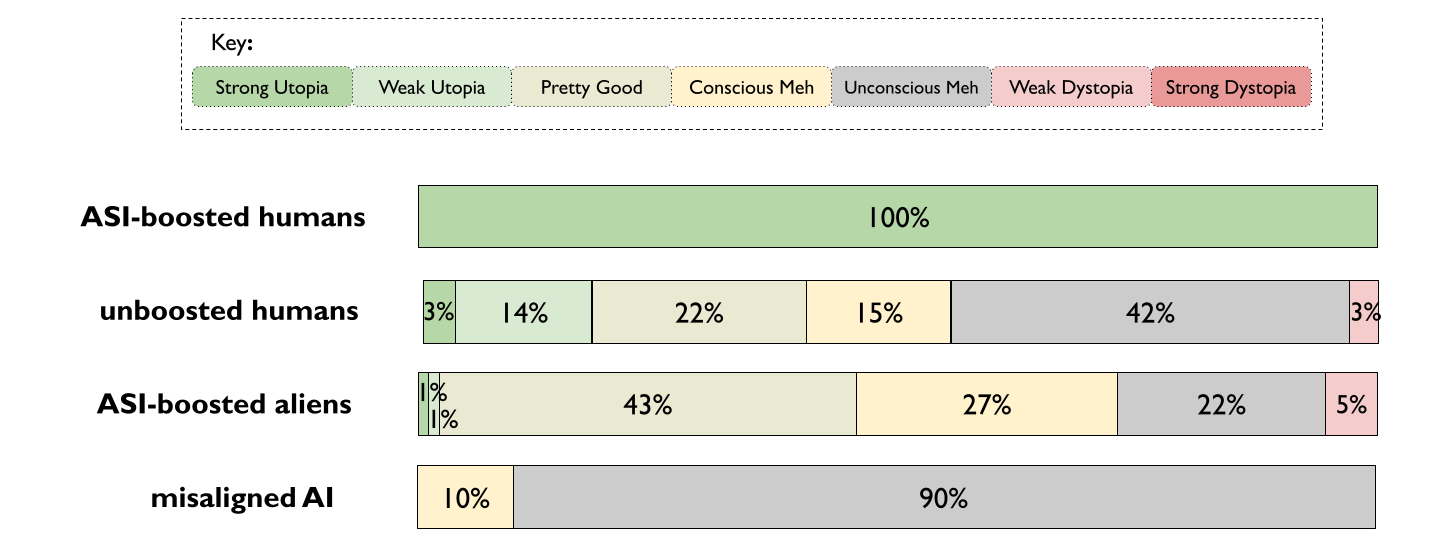Select the 5% pink segment for ASI-boosted aliens
The image size is (1443, 553).
tap(1351, 404)
